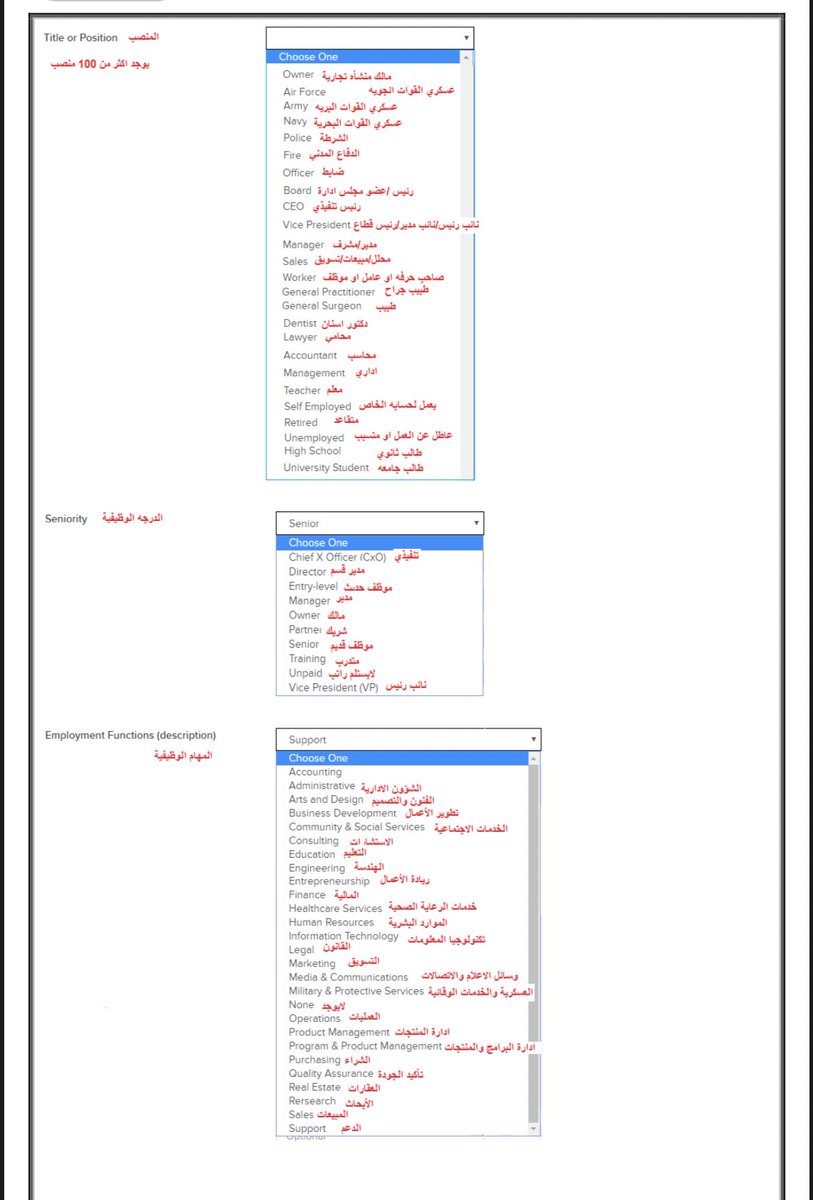Viewport: 813px width, 1200px height.
Task: Select the Purchasing function
Action: tap(315, 1059)
